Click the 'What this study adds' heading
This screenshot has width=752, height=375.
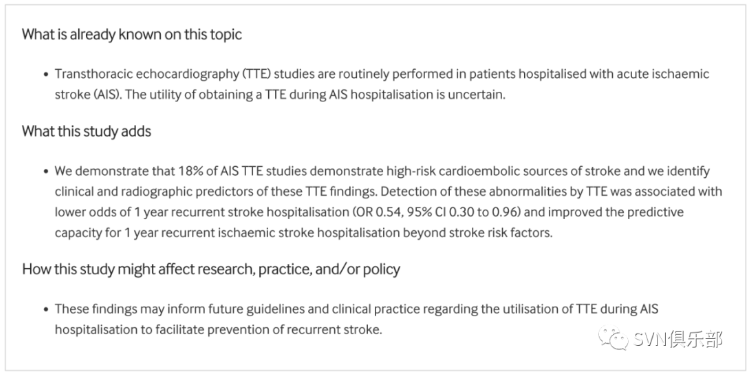click(x=86, y=131)
